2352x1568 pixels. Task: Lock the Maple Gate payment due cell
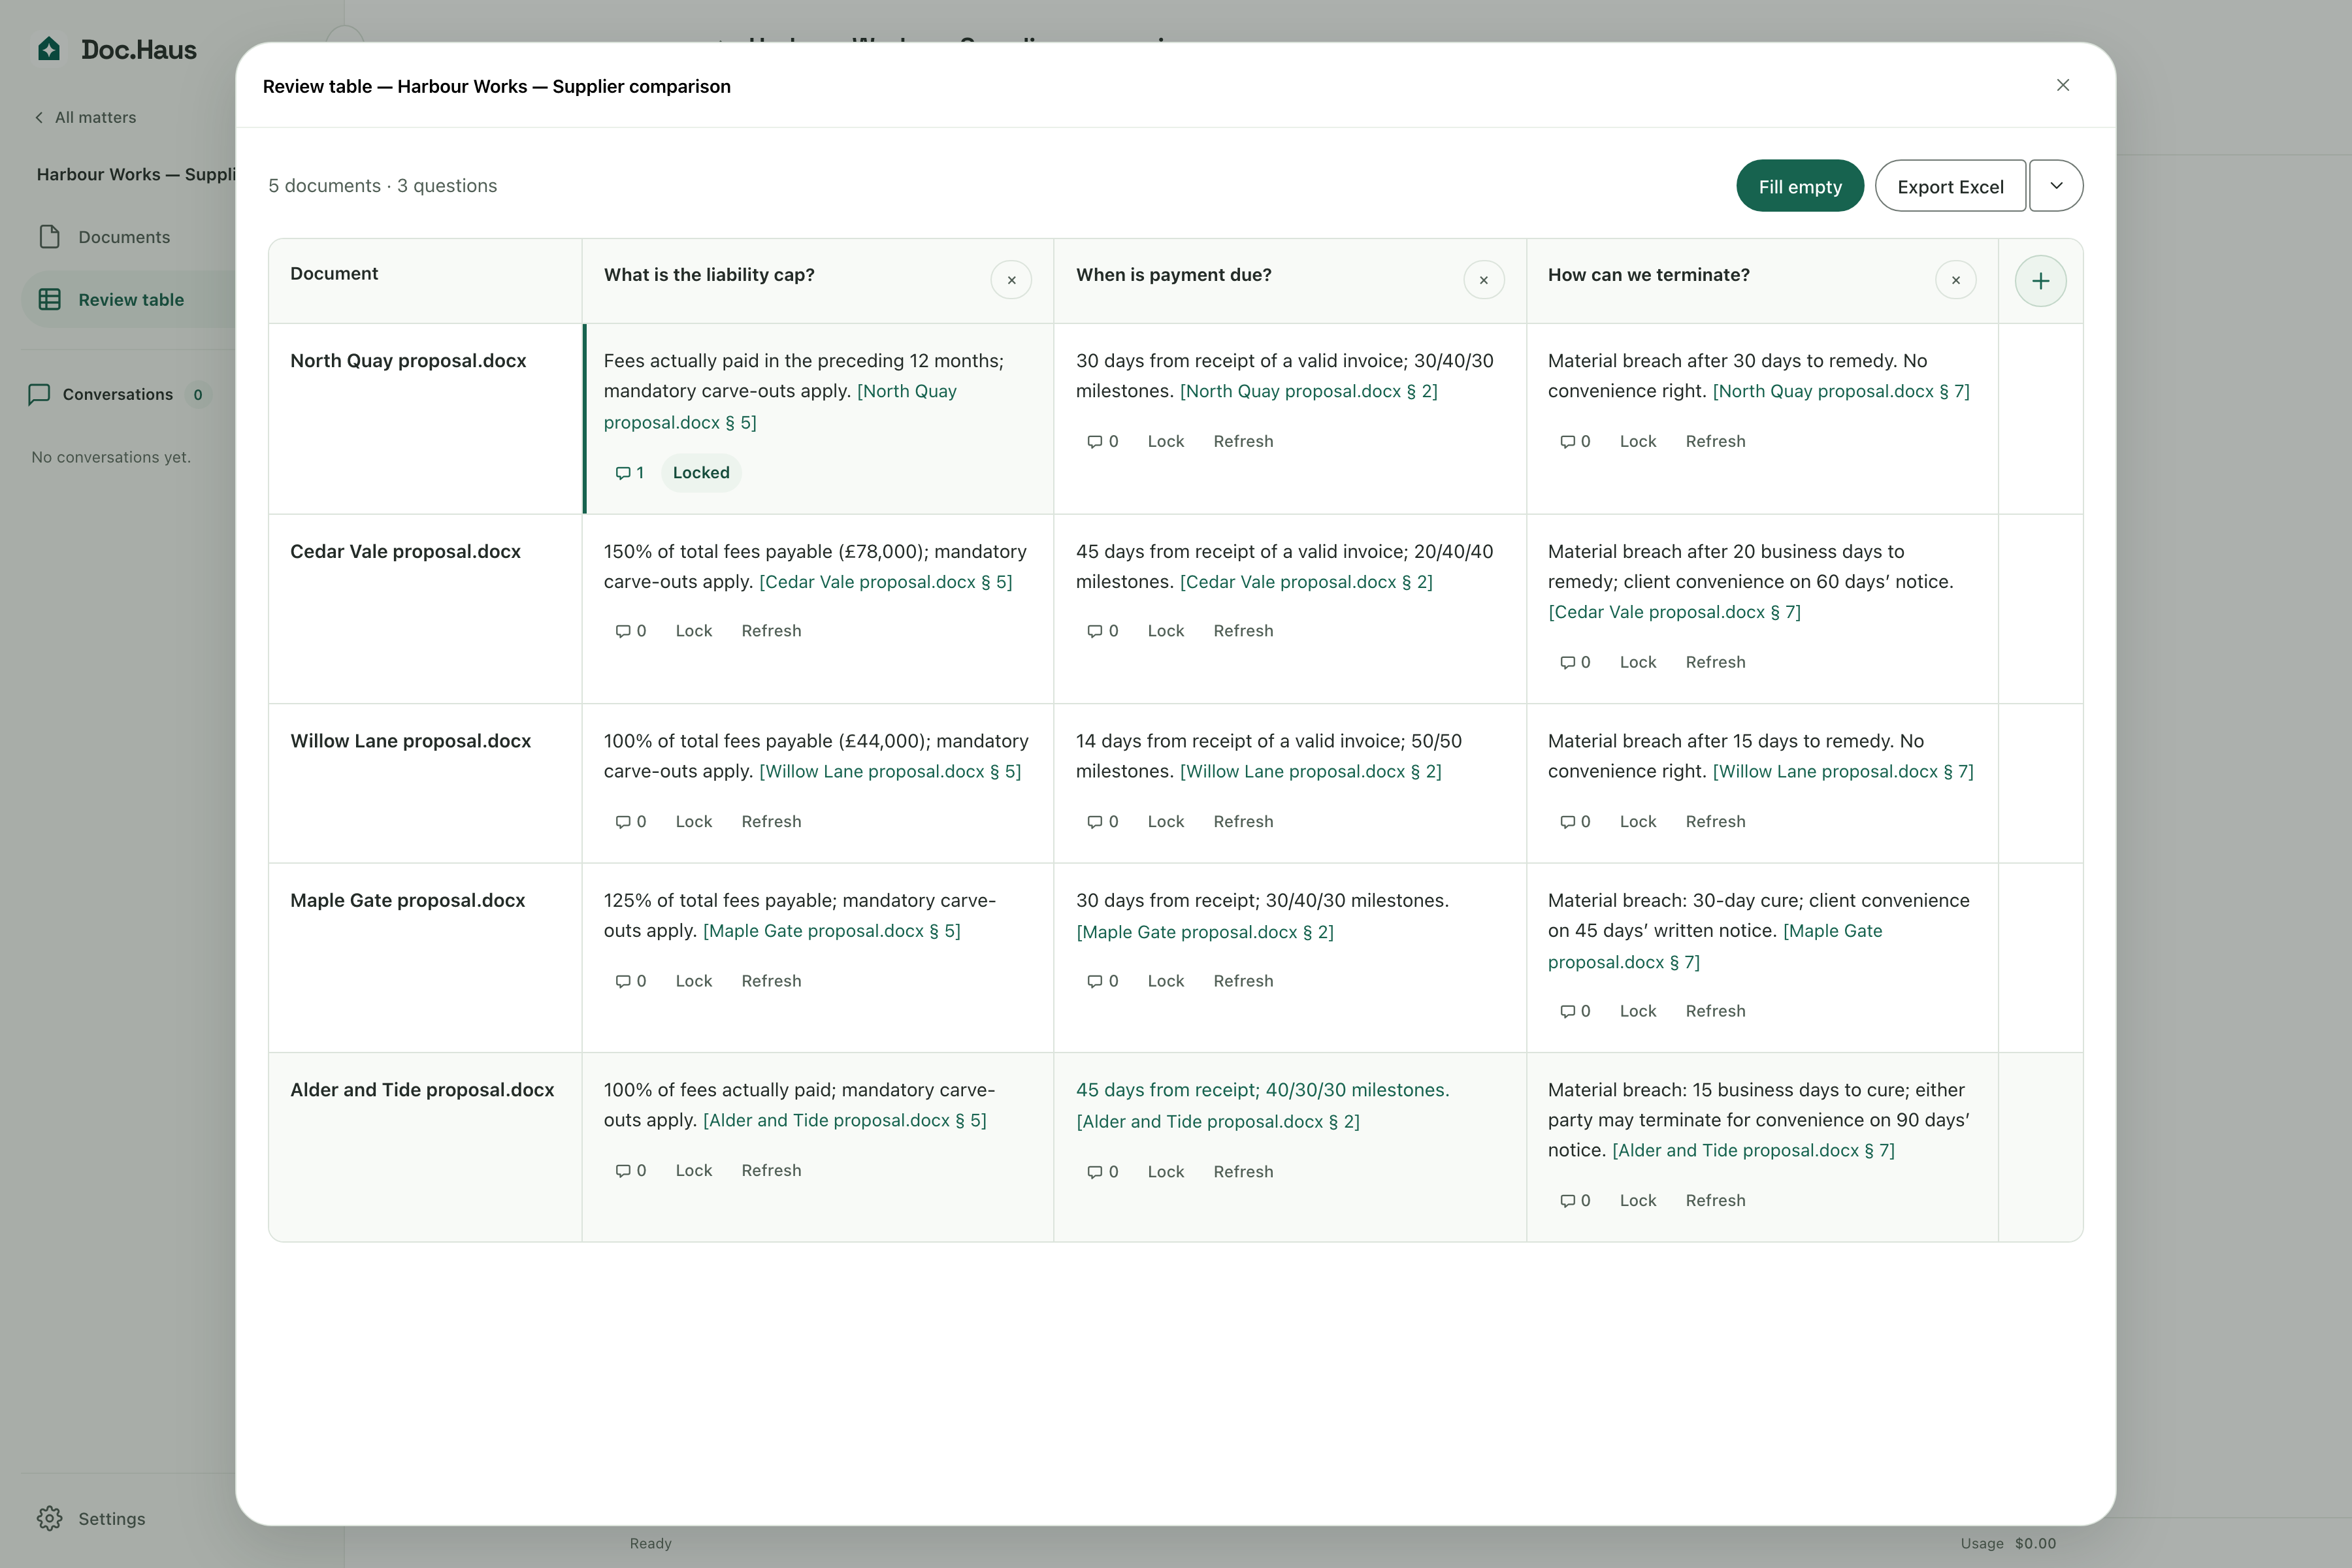pos(1165,981)
